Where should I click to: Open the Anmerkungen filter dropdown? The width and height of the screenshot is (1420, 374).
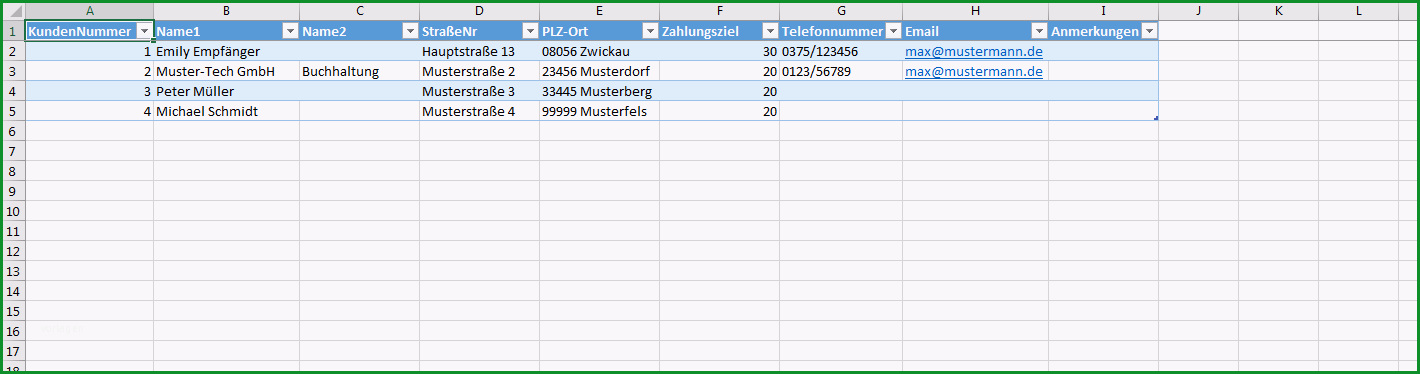[1149, 31]
